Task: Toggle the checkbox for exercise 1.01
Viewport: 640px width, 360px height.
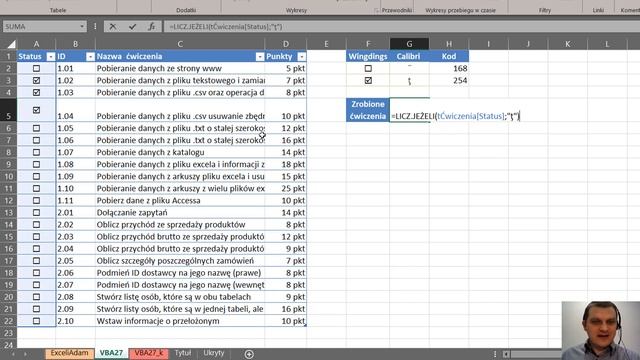Action: pyautogui.click(x=36, y=69)
